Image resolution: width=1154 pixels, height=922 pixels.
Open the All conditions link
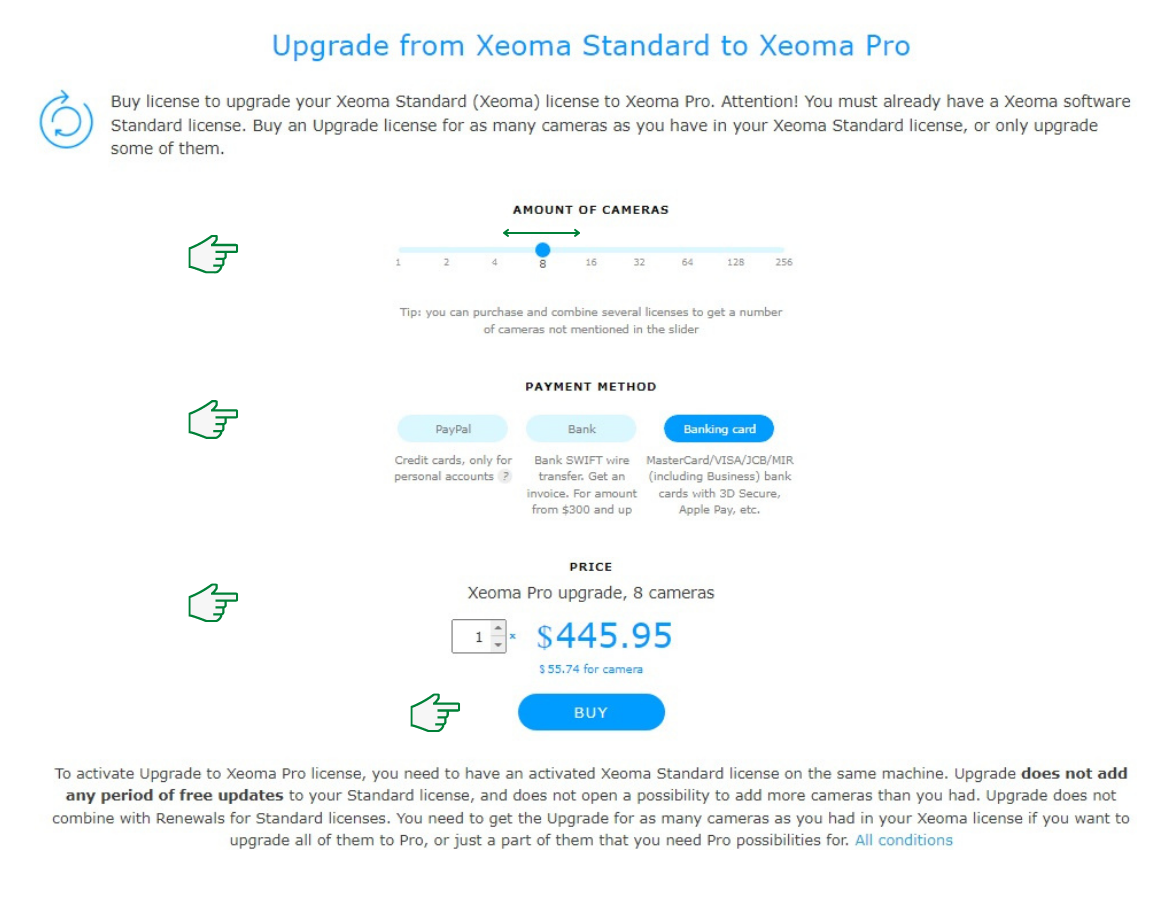(x=903, y=839)
